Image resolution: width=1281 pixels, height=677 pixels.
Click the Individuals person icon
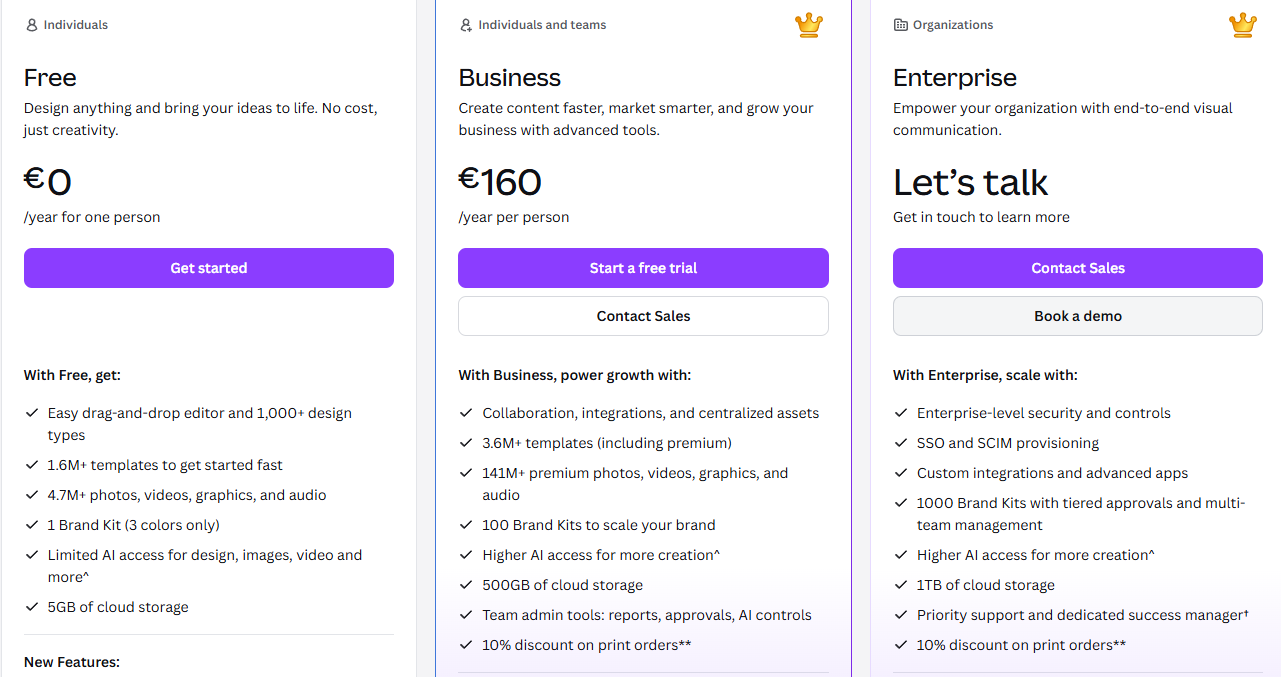(31, 25)
